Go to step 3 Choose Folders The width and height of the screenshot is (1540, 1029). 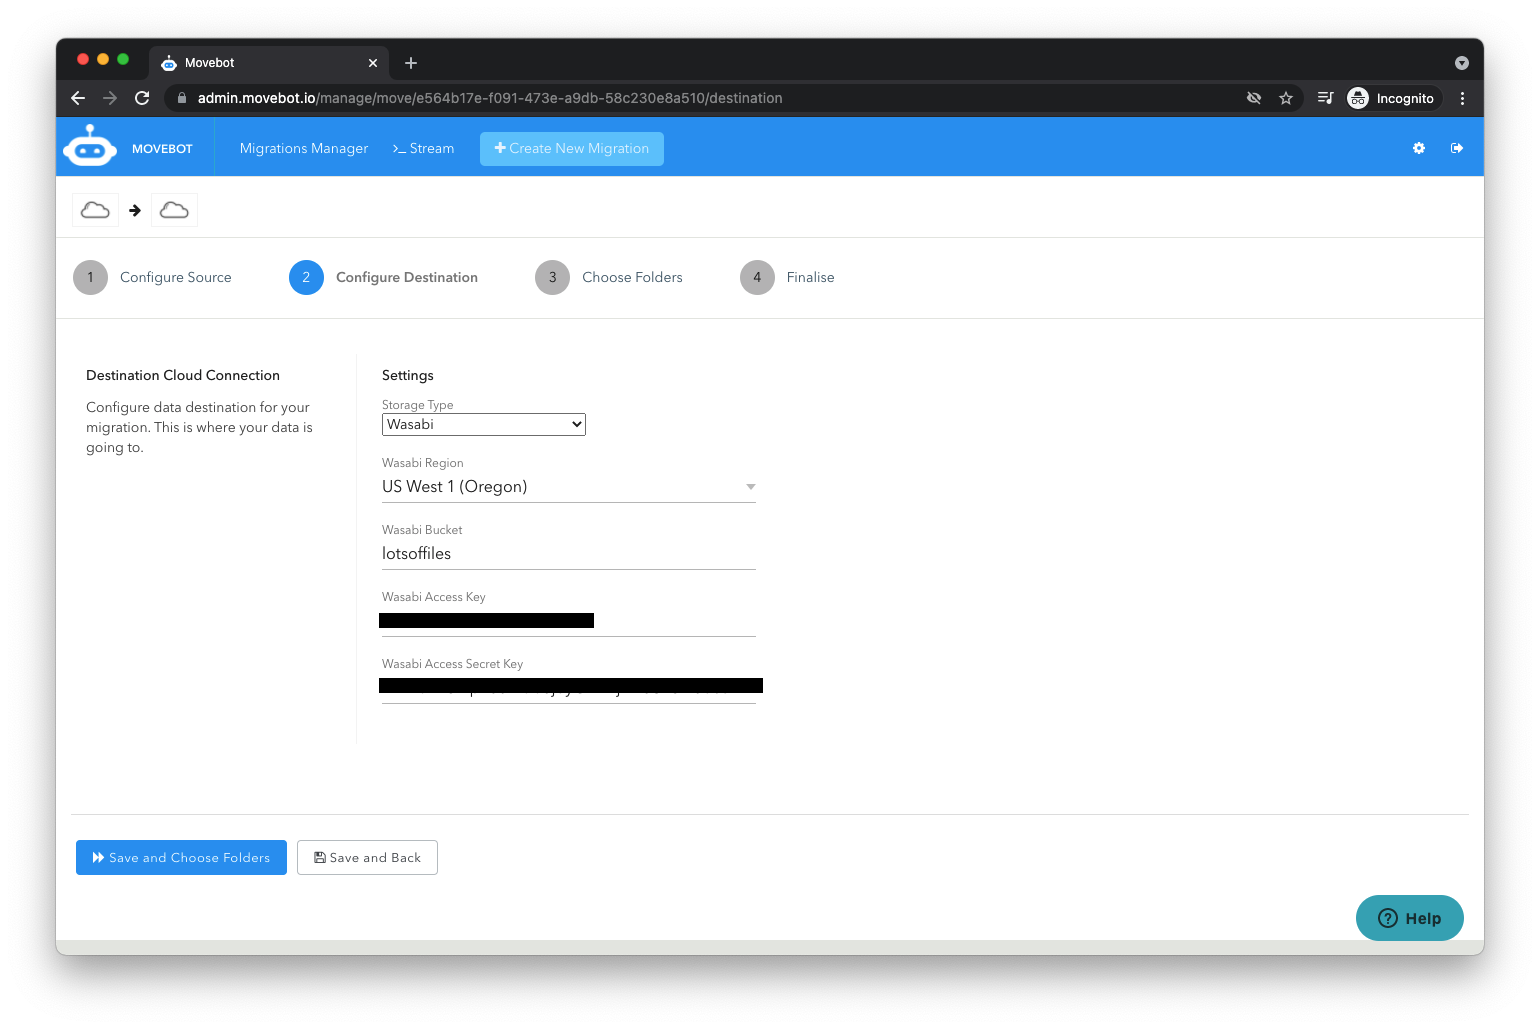(x=609, y=277)
